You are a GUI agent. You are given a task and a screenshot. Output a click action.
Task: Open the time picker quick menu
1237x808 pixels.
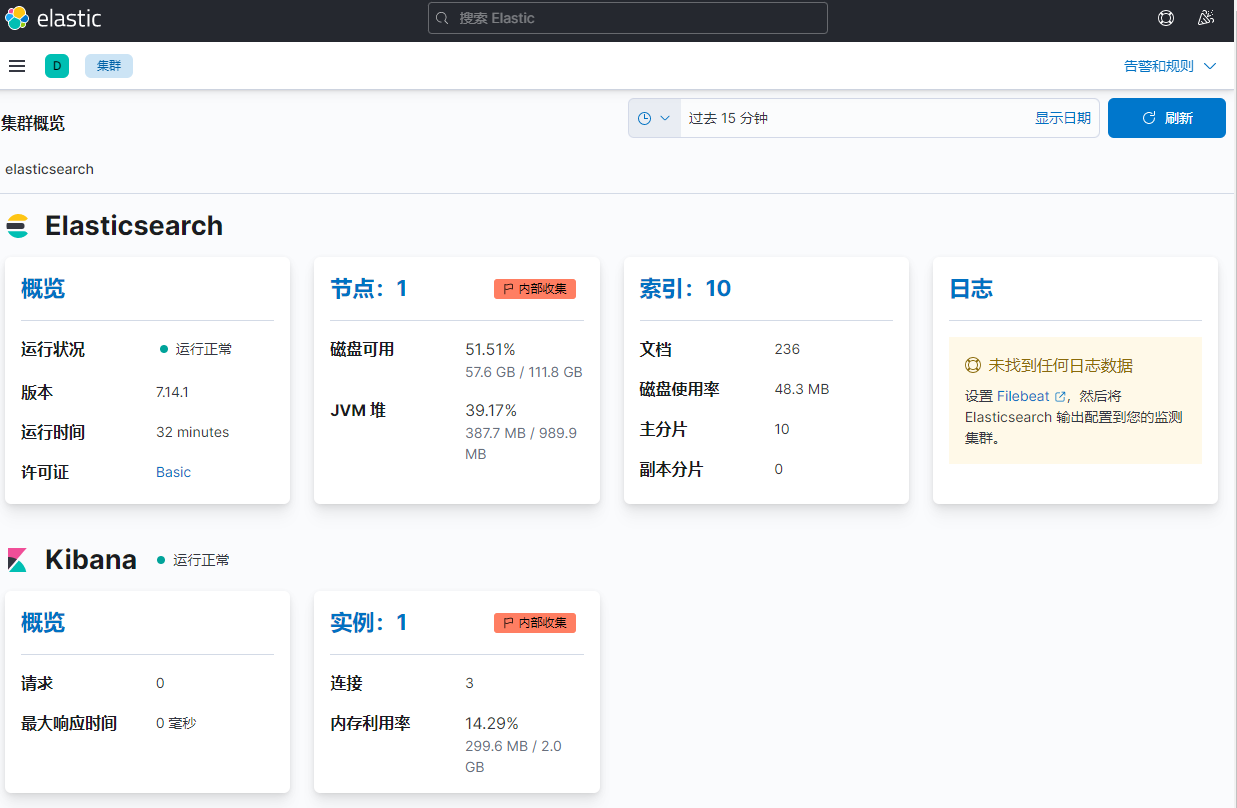pos(654,118)
